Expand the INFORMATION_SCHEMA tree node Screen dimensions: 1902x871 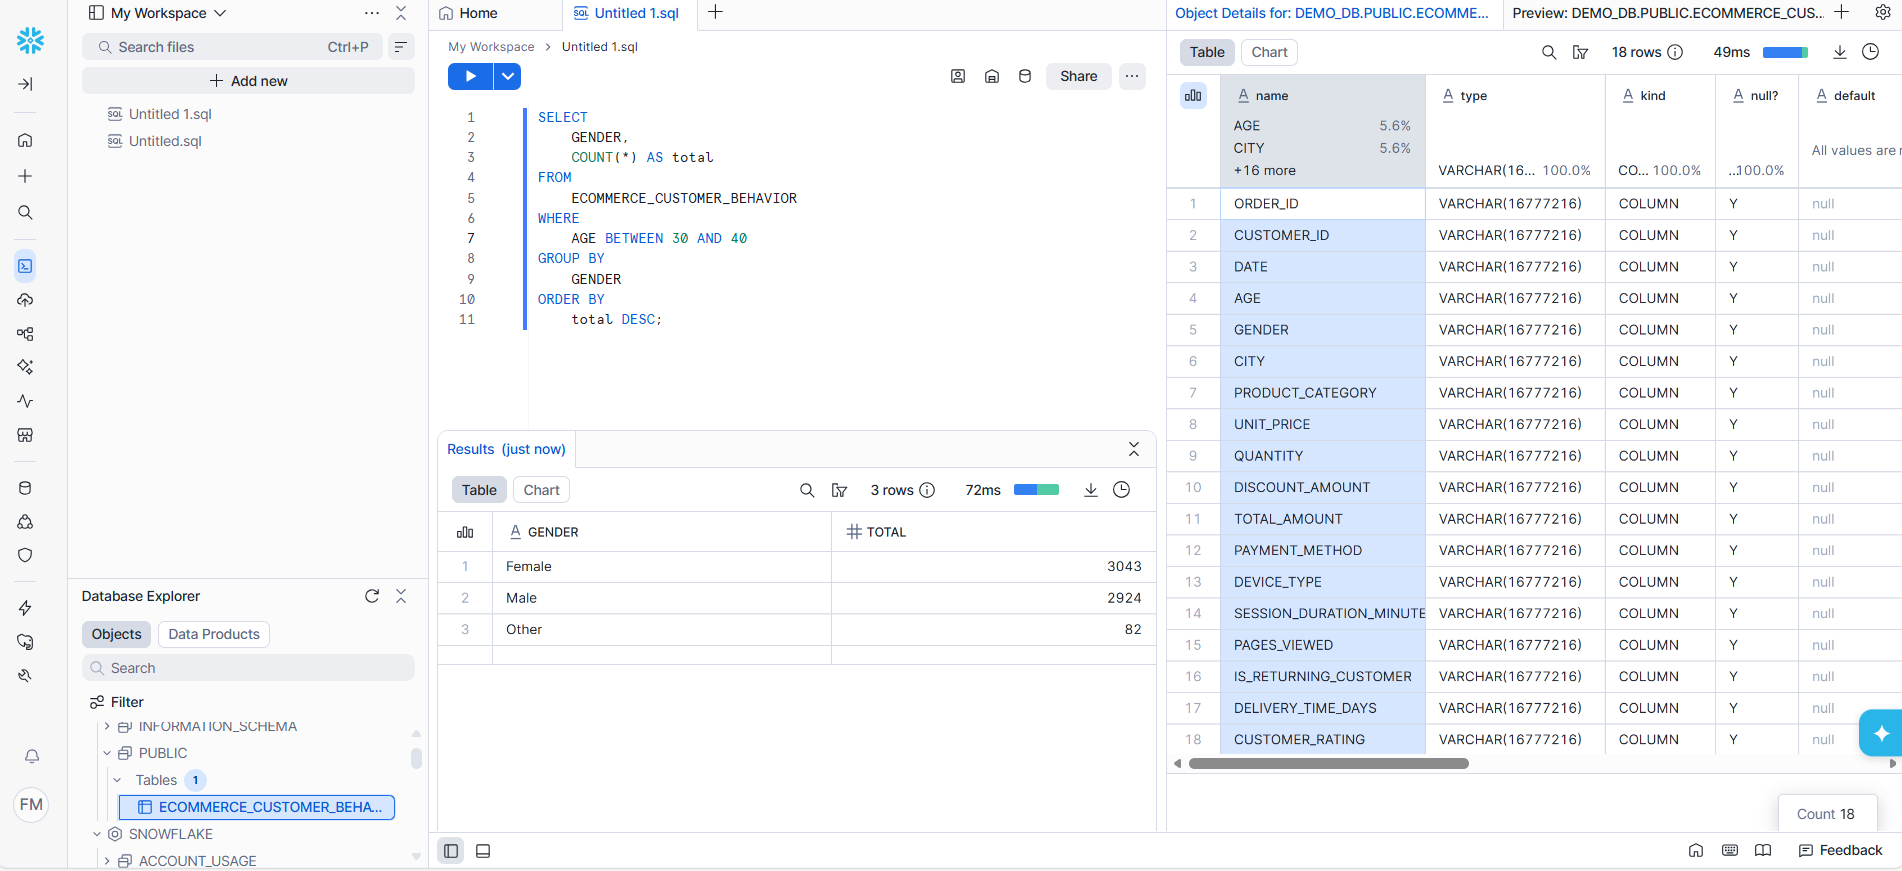click(x=107, y=727)
